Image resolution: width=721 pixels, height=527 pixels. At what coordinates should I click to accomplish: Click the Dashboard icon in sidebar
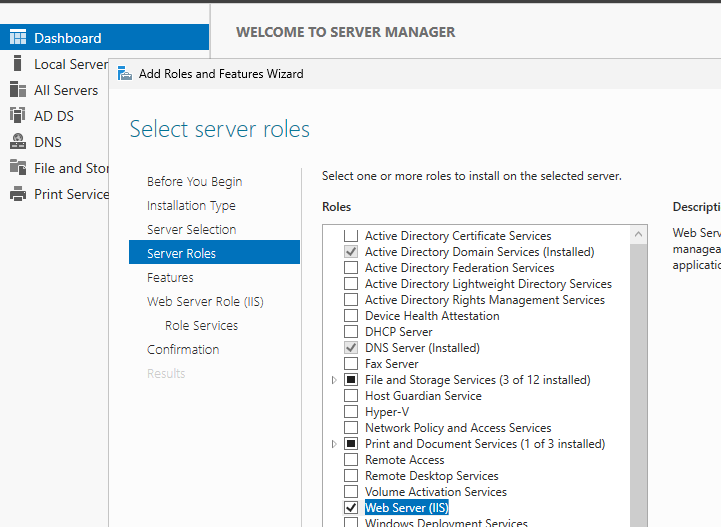[17, 38]
